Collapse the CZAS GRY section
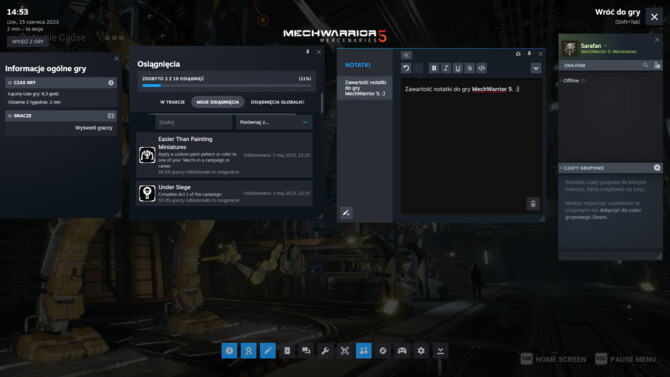Screen dimensions: 670x377 pos(9,82)
